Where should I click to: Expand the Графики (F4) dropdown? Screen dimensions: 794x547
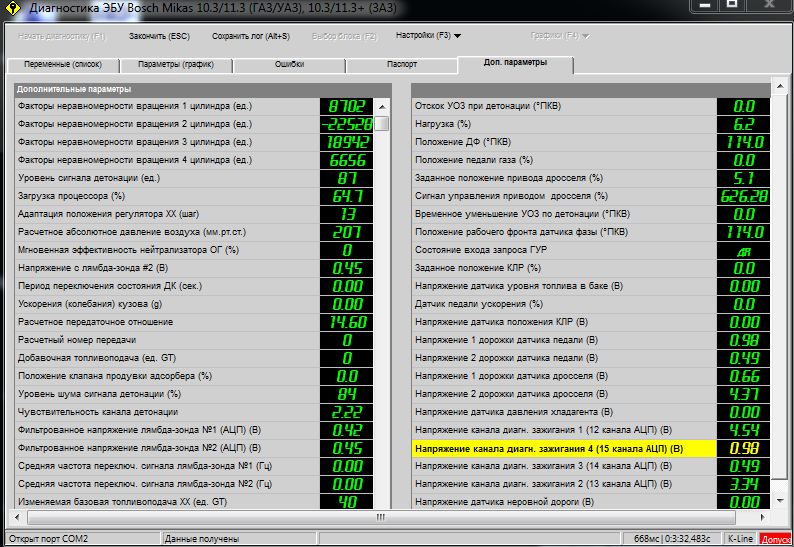click(559, 35)
